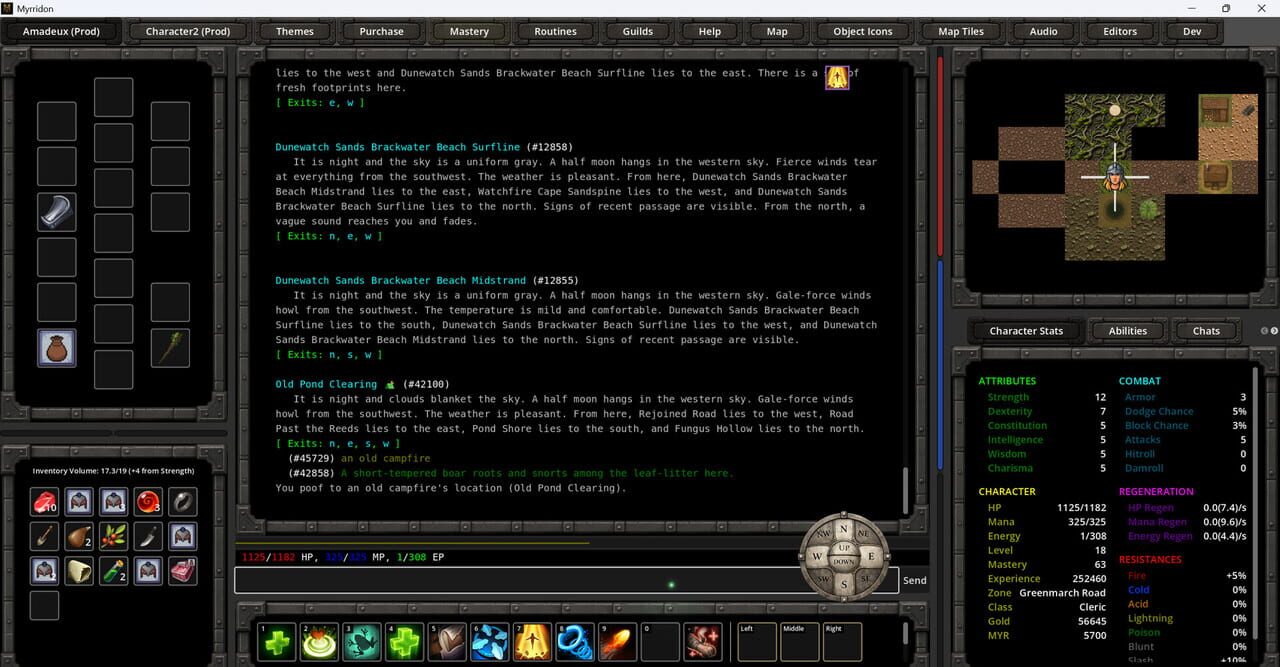1280x667 pixels.
Task: Move east using compass E button
Action: [x=870, y=556]
